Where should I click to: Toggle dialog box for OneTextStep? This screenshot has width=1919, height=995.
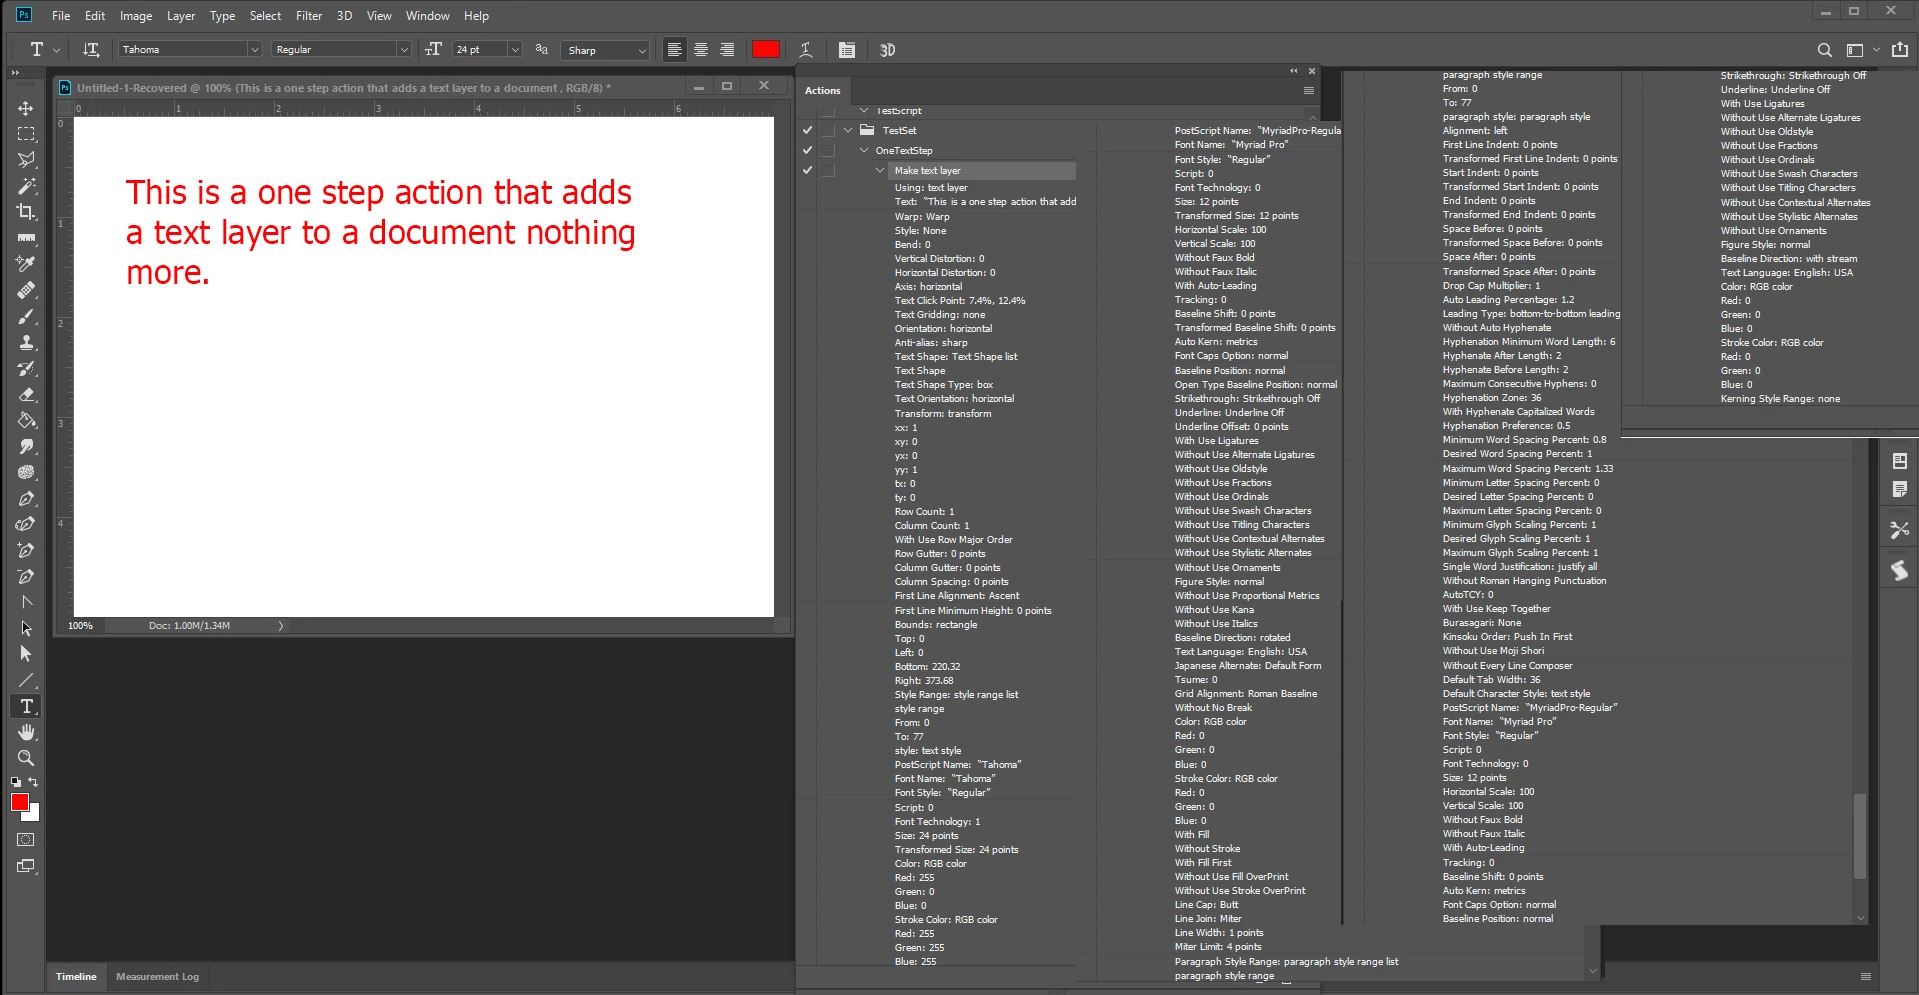point(828,150)
